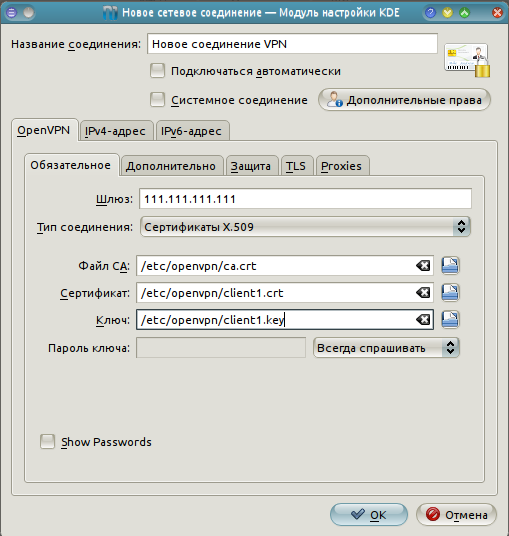This screenshot has width=509, height=536.
Task: Open the Защита tab
Action: (251, 166)
